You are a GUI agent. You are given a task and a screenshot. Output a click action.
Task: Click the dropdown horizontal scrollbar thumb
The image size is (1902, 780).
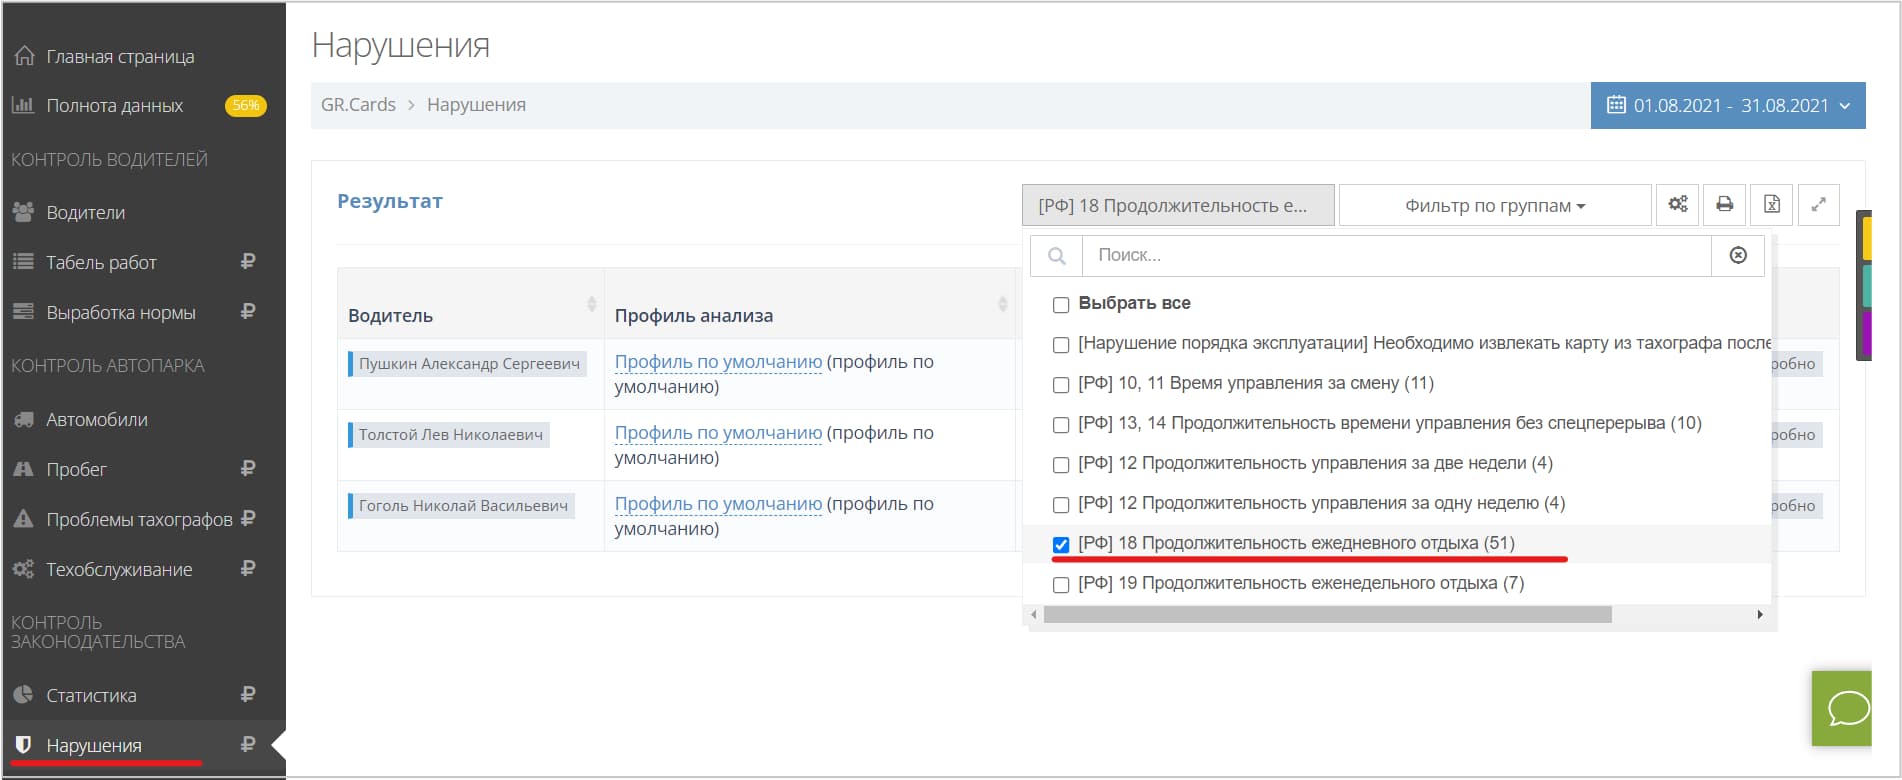(1327, 614)
